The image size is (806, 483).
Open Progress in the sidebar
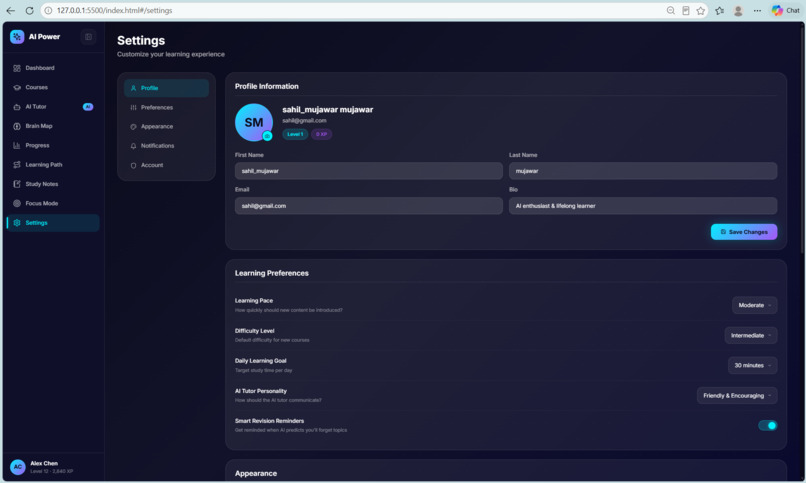tap(53, 145)
